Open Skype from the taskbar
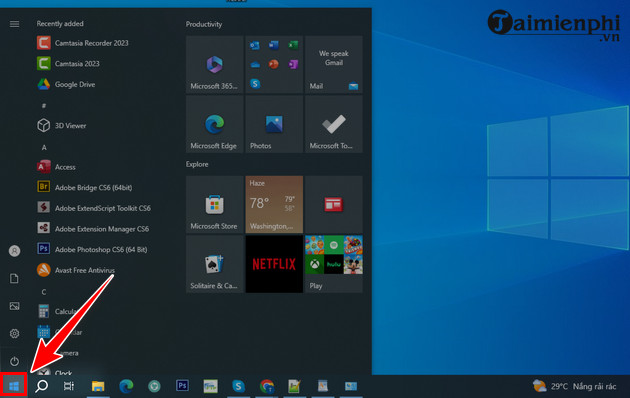Image resolution: width=630 pixels, height=398 pixels. [x=238, y=386]
